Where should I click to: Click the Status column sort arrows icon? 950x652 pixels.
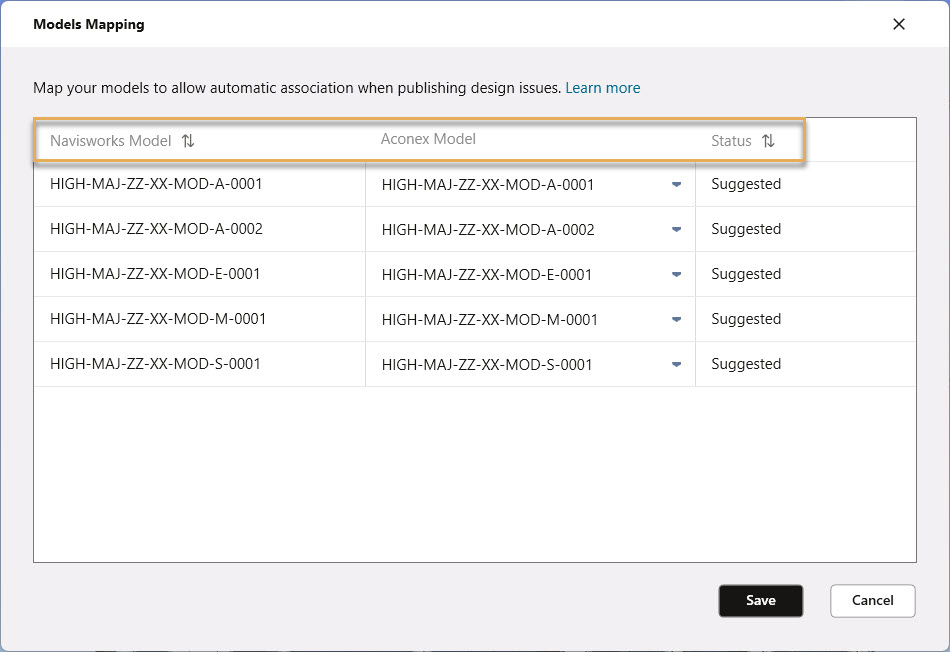[768, 141]
